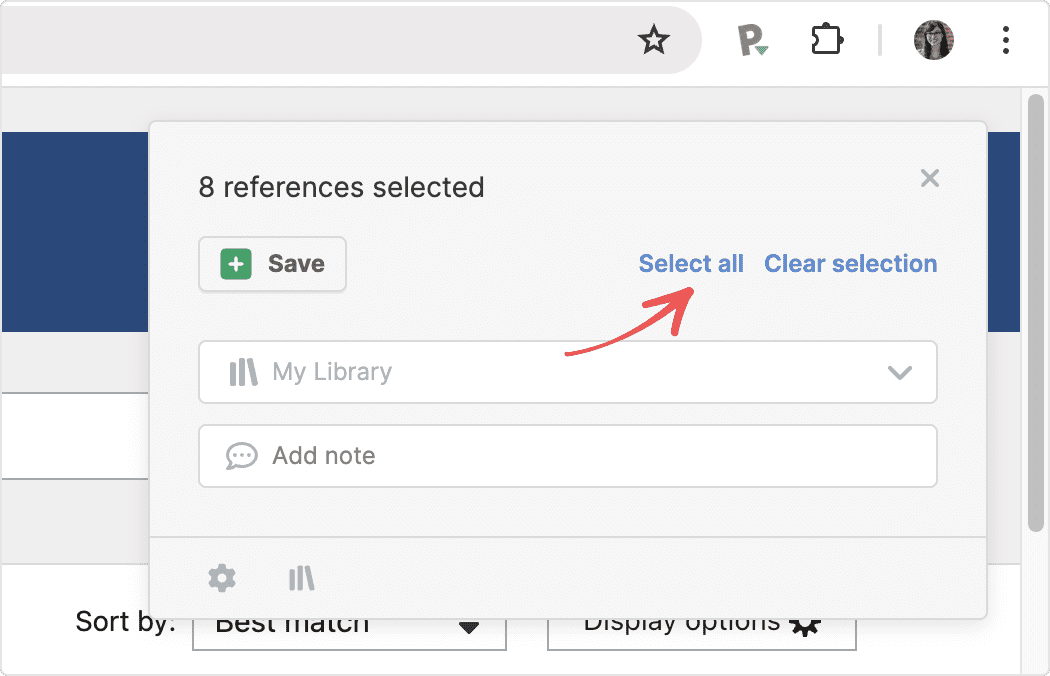1050x676 pixels.
Task: Click the bookmark star in the address bar
Action: tap(653, 40)
